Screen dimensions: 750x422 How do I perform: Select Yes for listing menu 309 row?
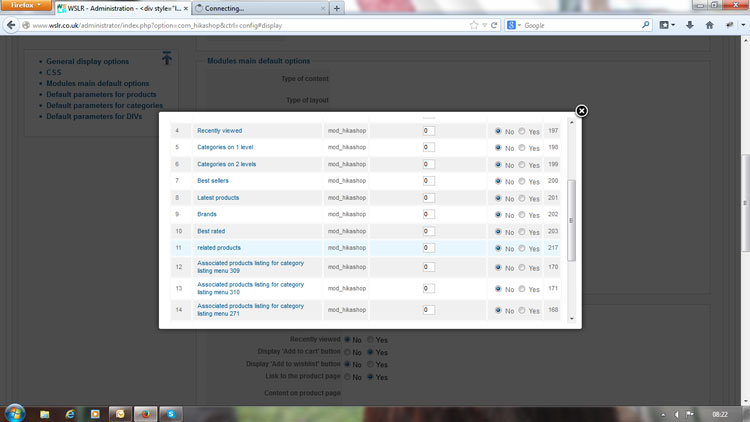522,267
